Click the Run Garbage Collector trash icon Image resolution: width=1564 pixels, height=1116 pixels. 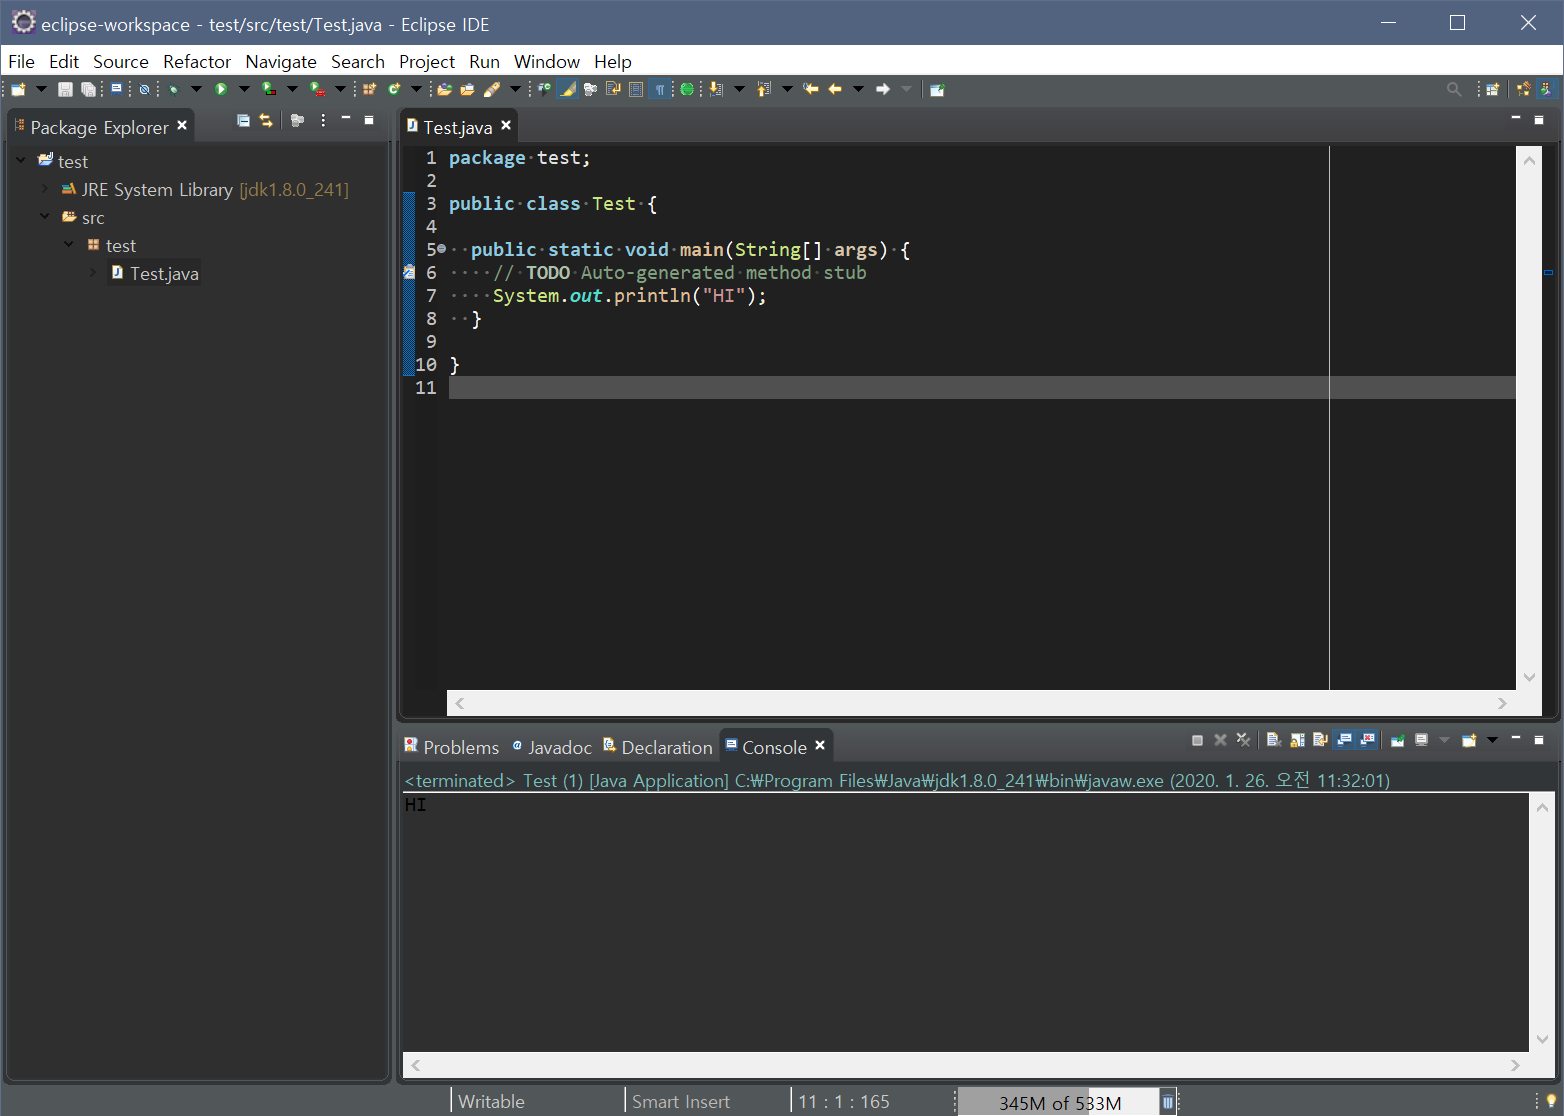coord(1167,1102)
